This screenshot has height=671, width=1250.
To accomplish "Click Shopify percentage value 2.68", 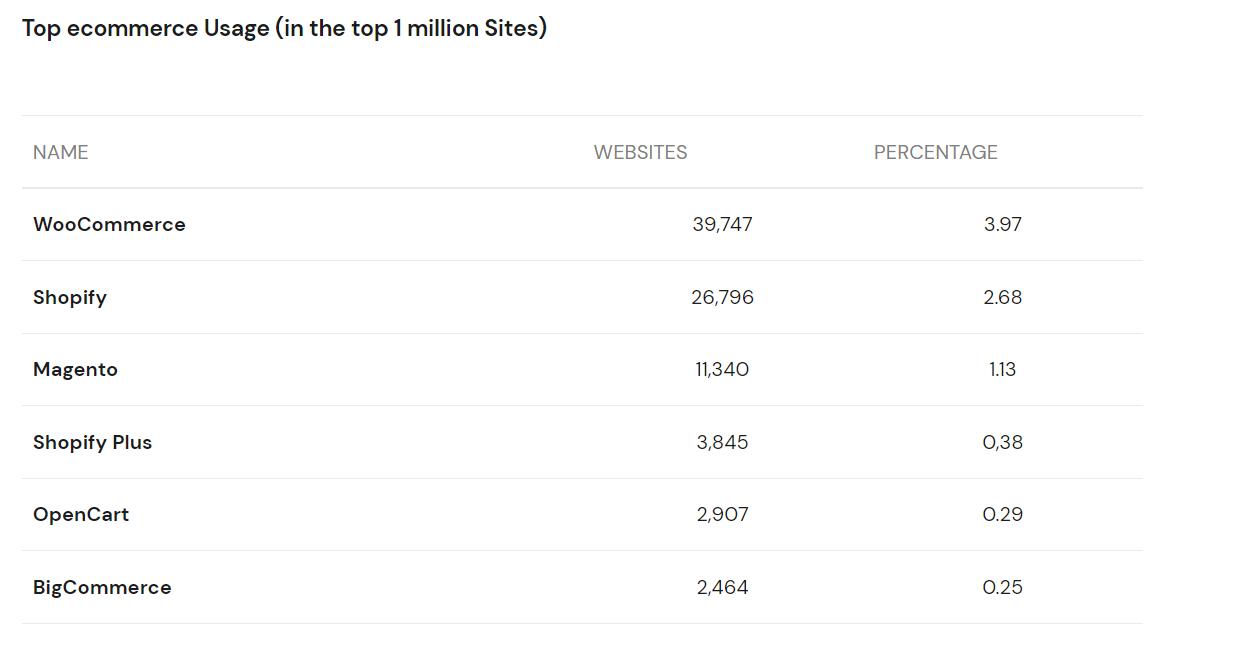I will (1002, 297).
